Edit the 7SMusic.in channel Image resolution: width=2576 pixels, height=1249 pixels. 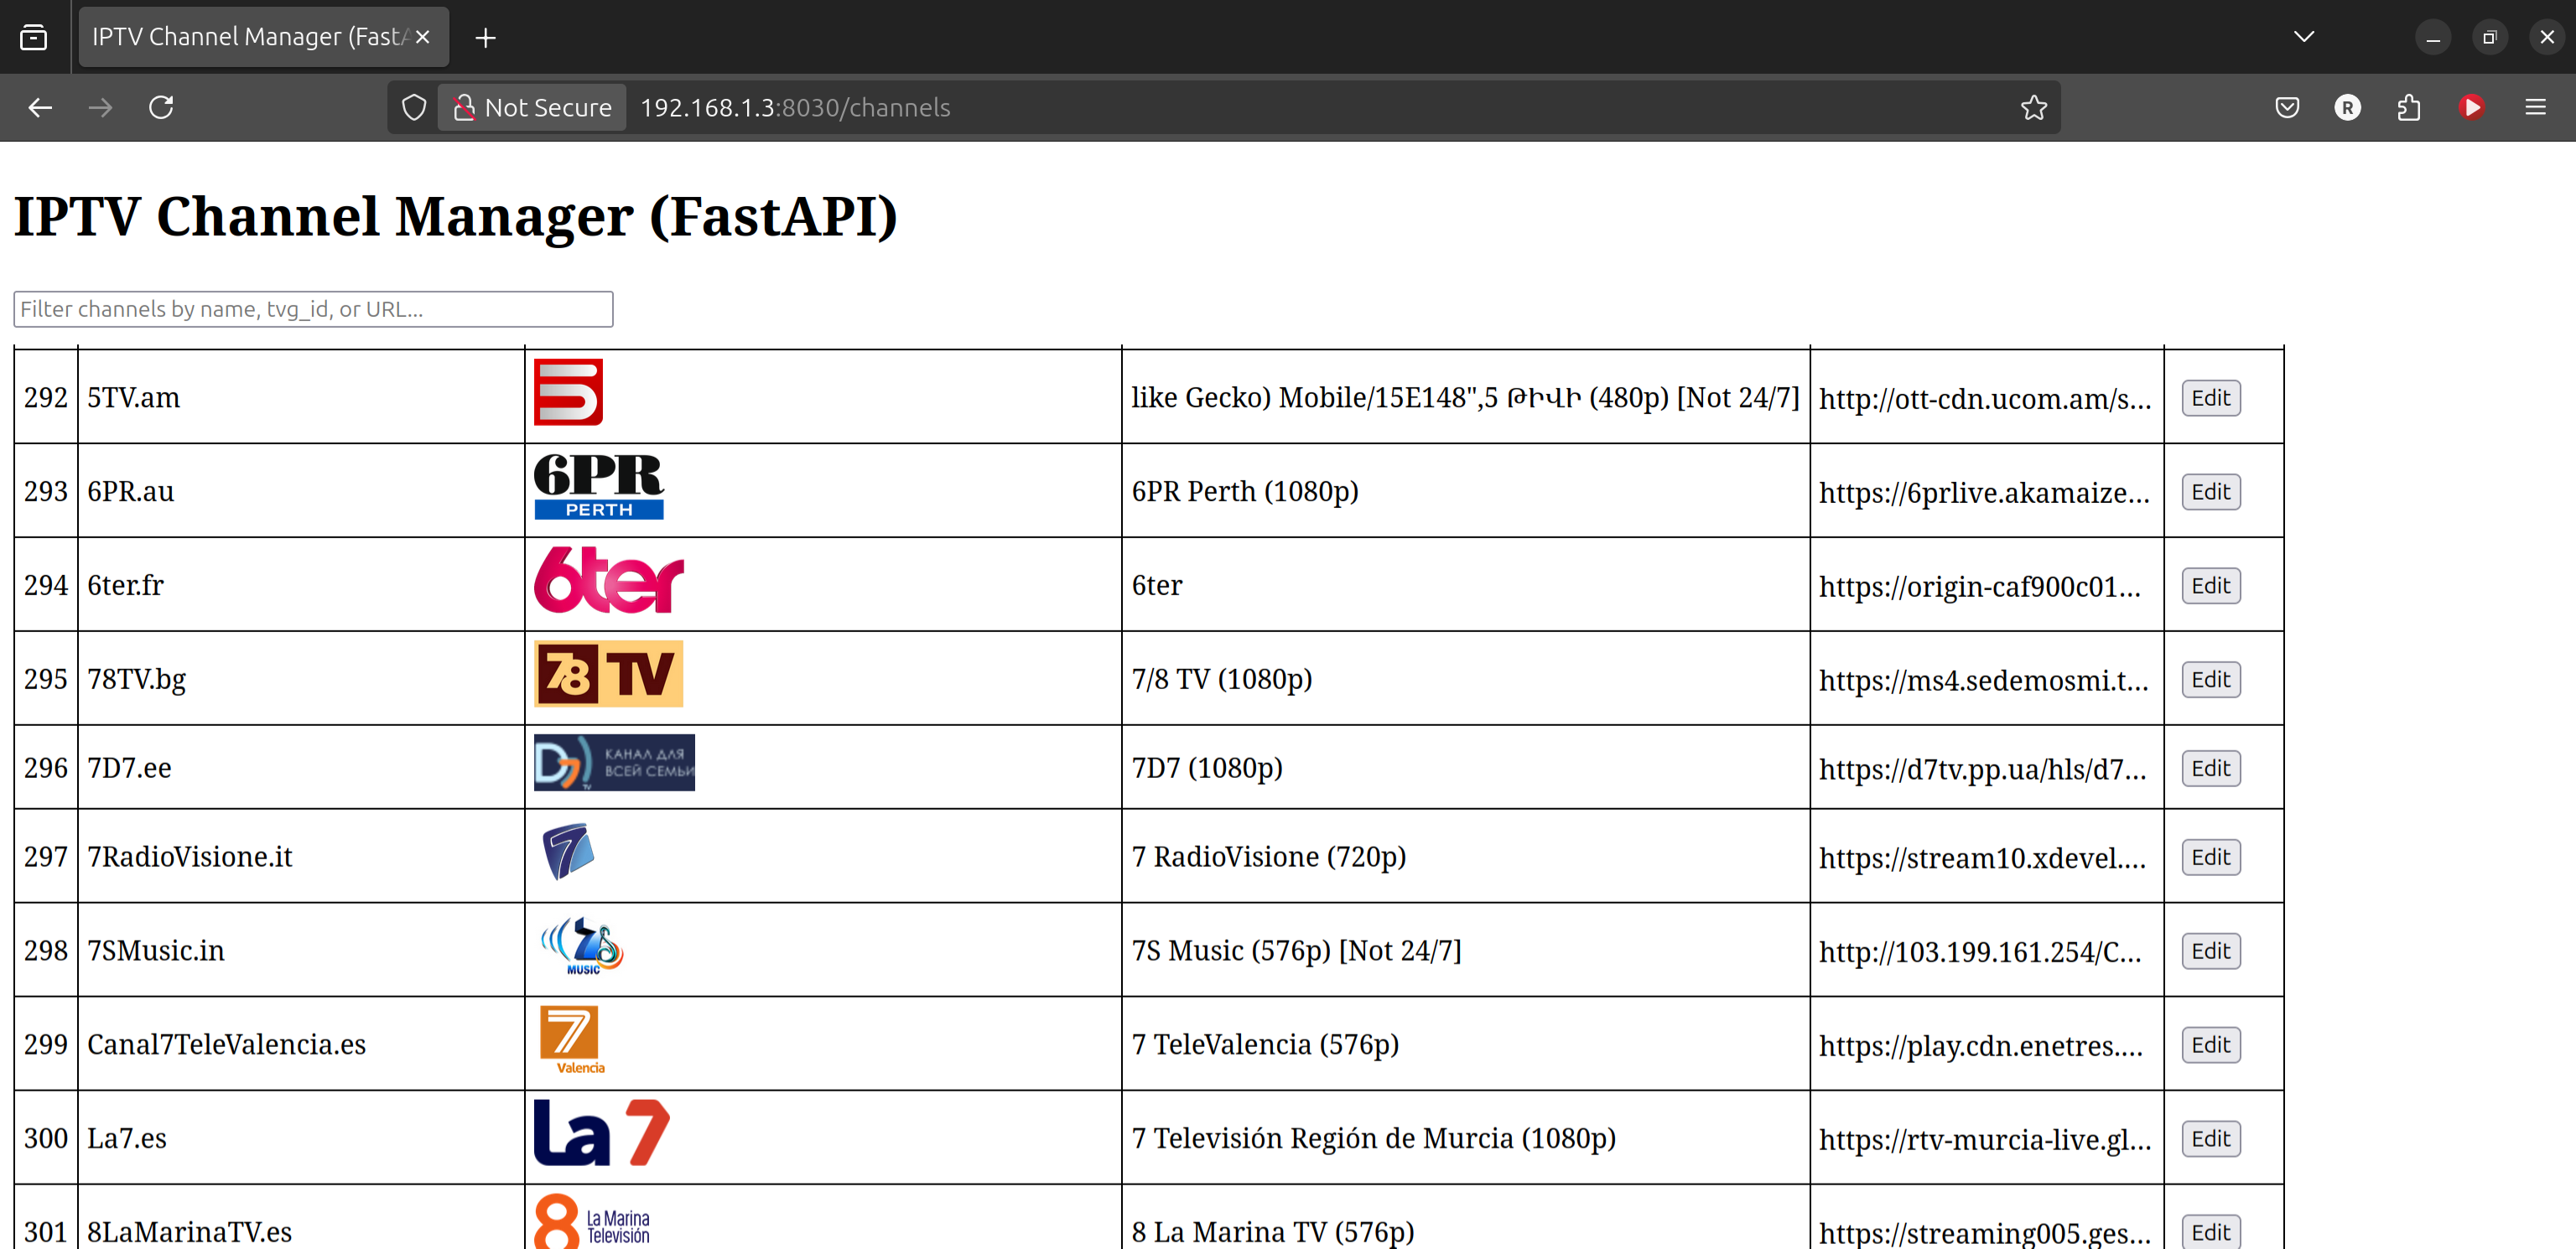pos(2210,952)
